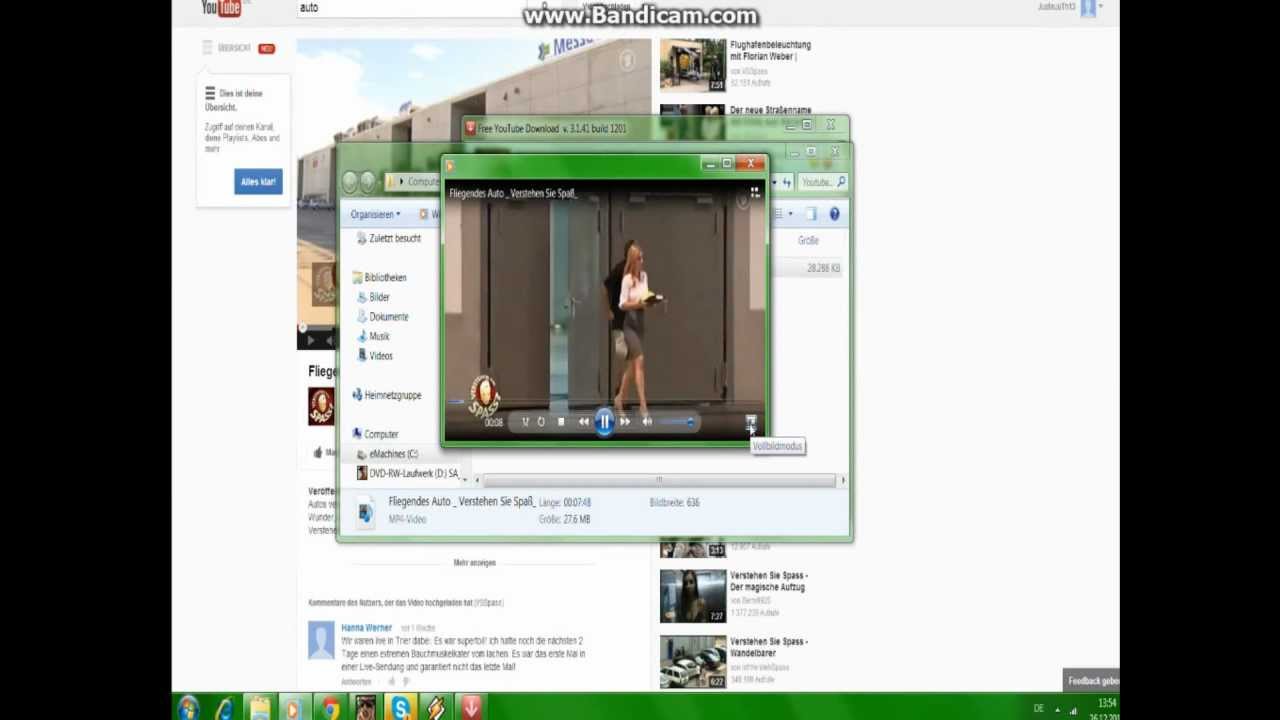
Task: Pause the video in Media Player
Action: coord(604,422)
